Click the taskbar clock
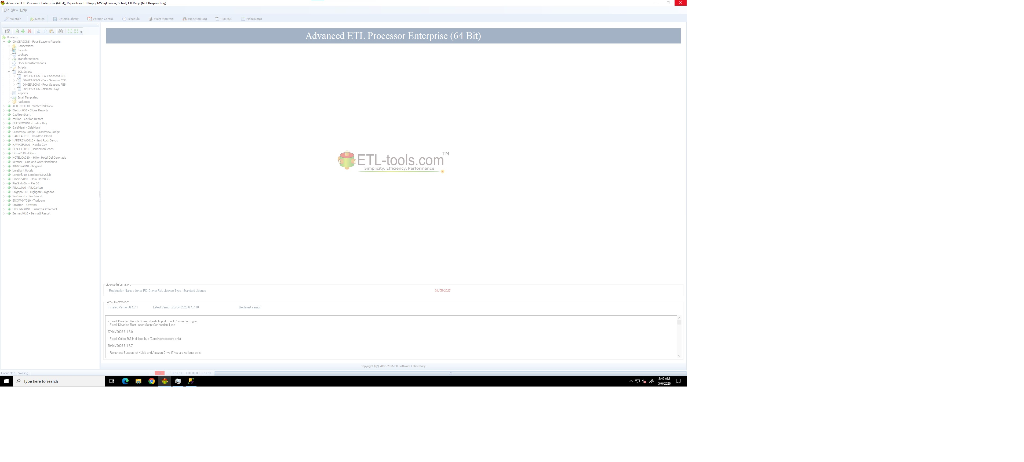 664,381
